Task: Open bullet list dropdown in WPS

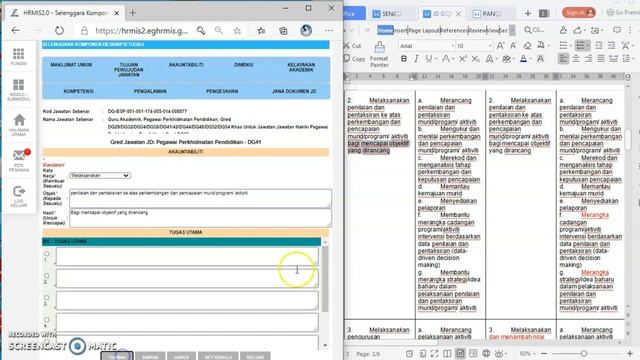Action: 570,46
